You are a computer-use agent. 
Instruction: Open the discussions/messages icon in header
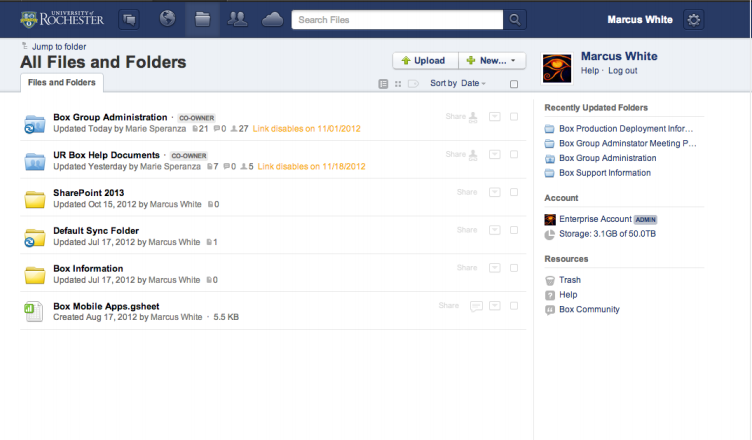coord(129,20)
